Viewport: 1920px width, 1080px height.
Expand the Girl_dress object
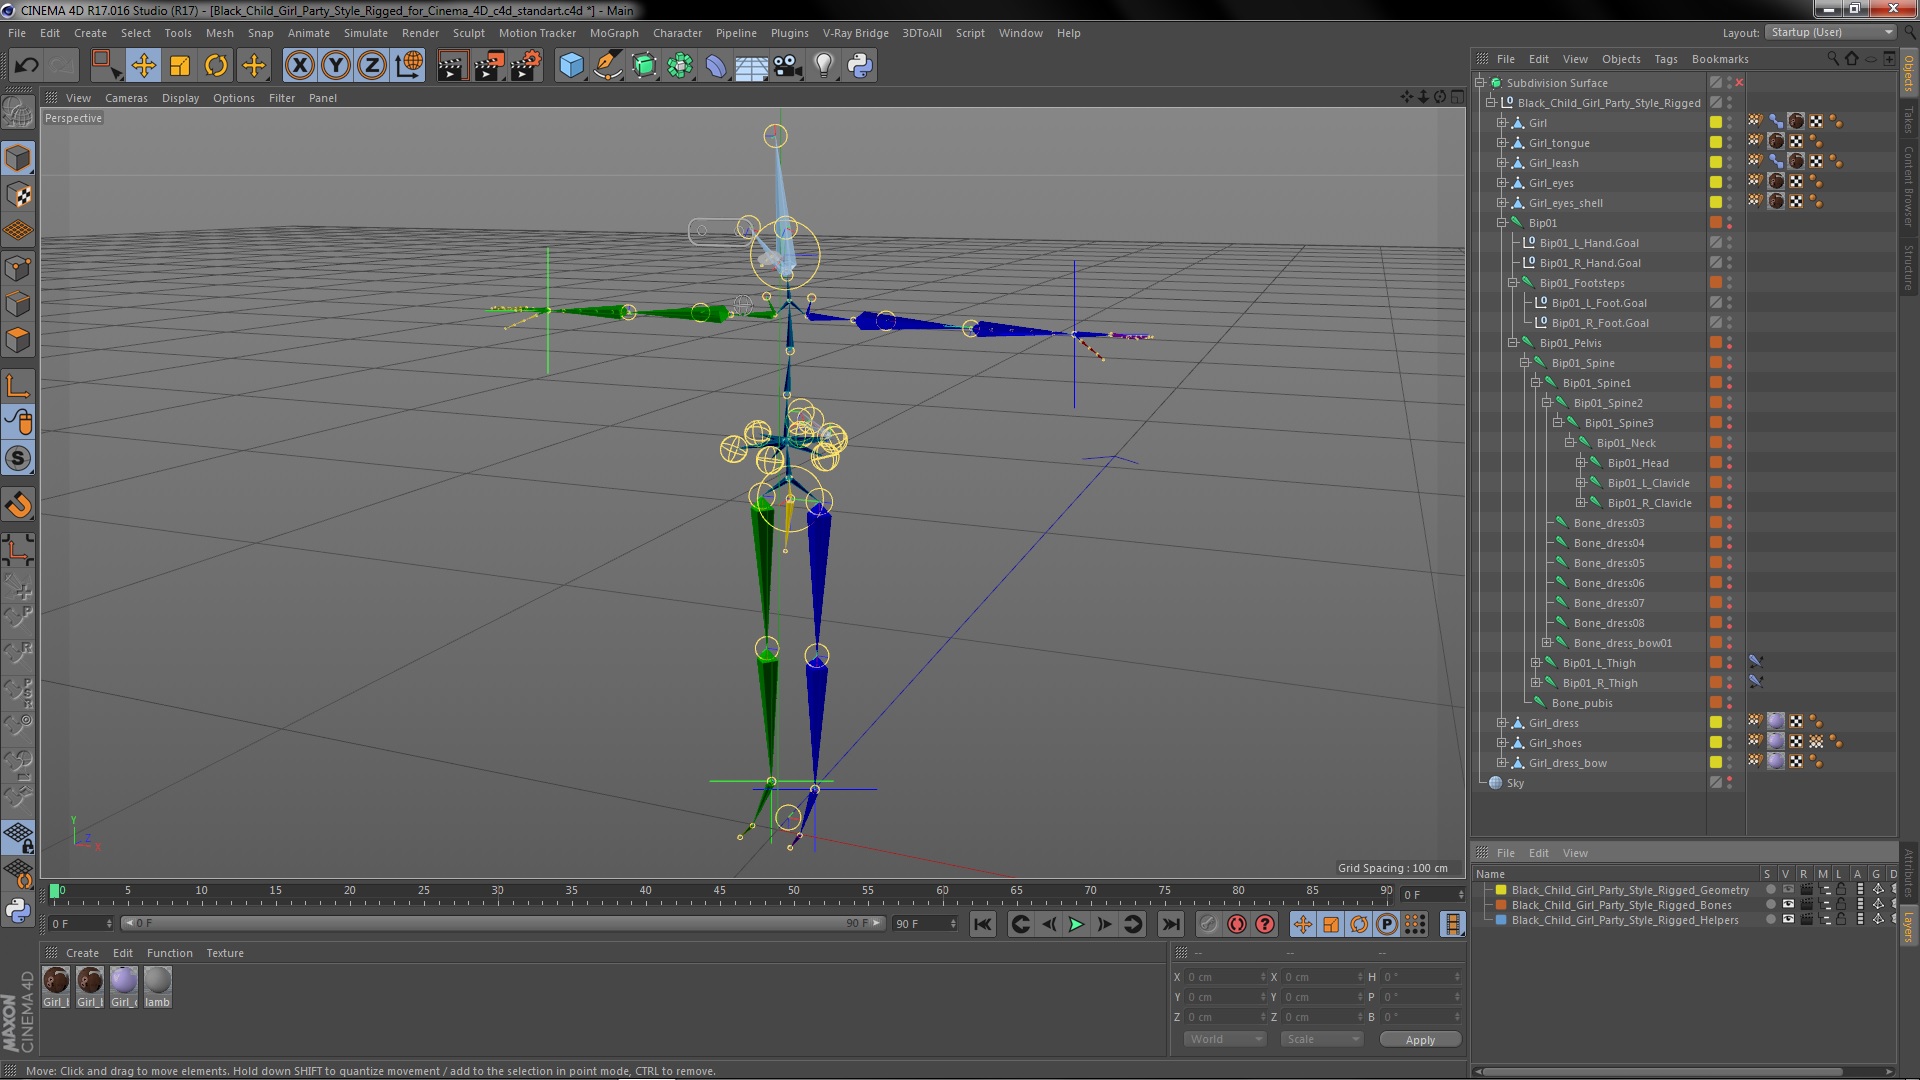(x=1501, y=723)
